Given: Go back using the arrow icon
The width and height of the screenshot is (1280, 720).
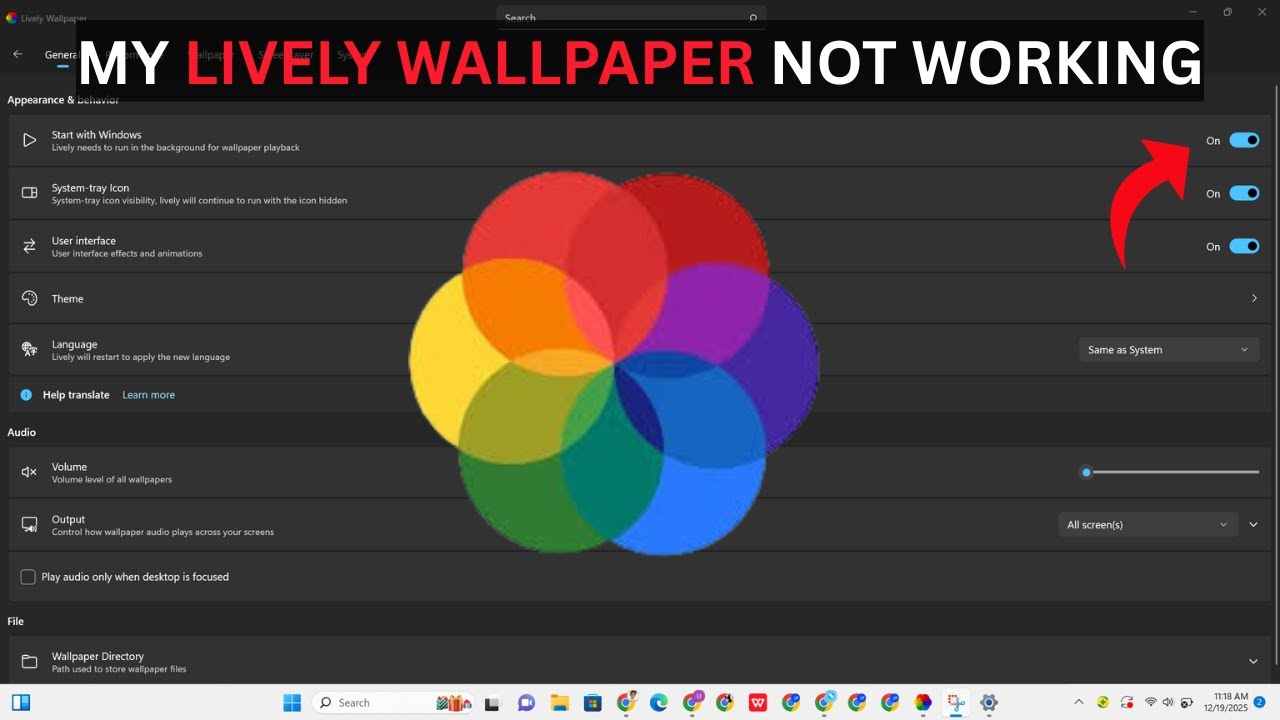Looking at the screenshot, I should tap(18, 54).
